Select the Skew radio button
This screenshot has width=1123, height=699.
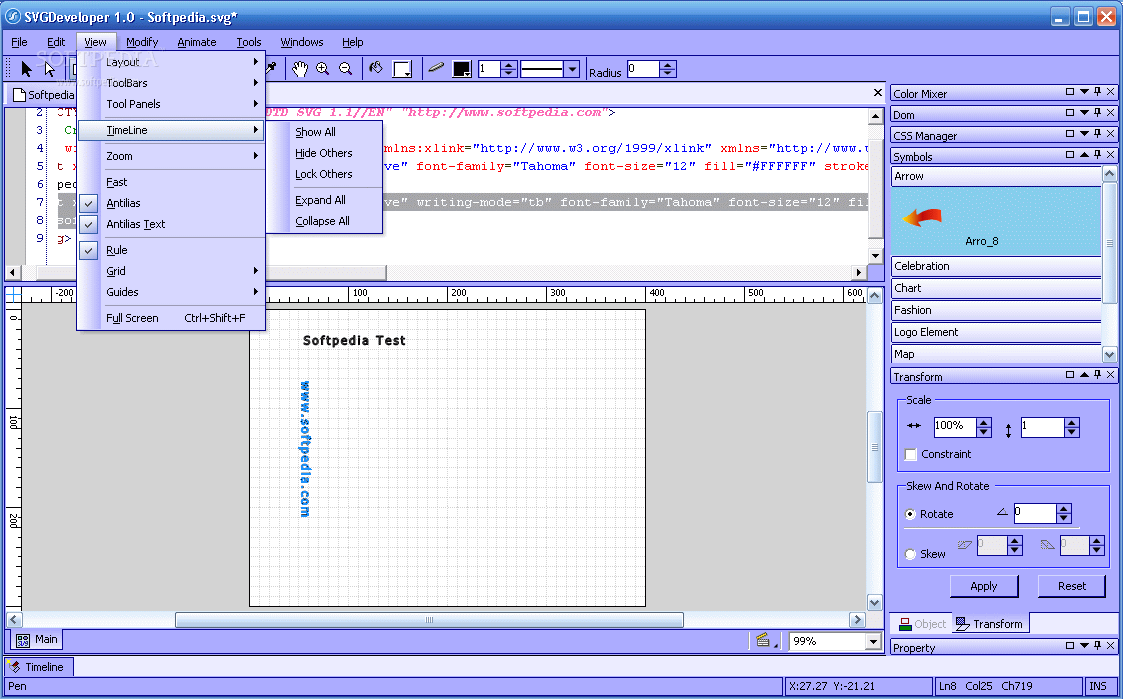click(x=910, y=554)
